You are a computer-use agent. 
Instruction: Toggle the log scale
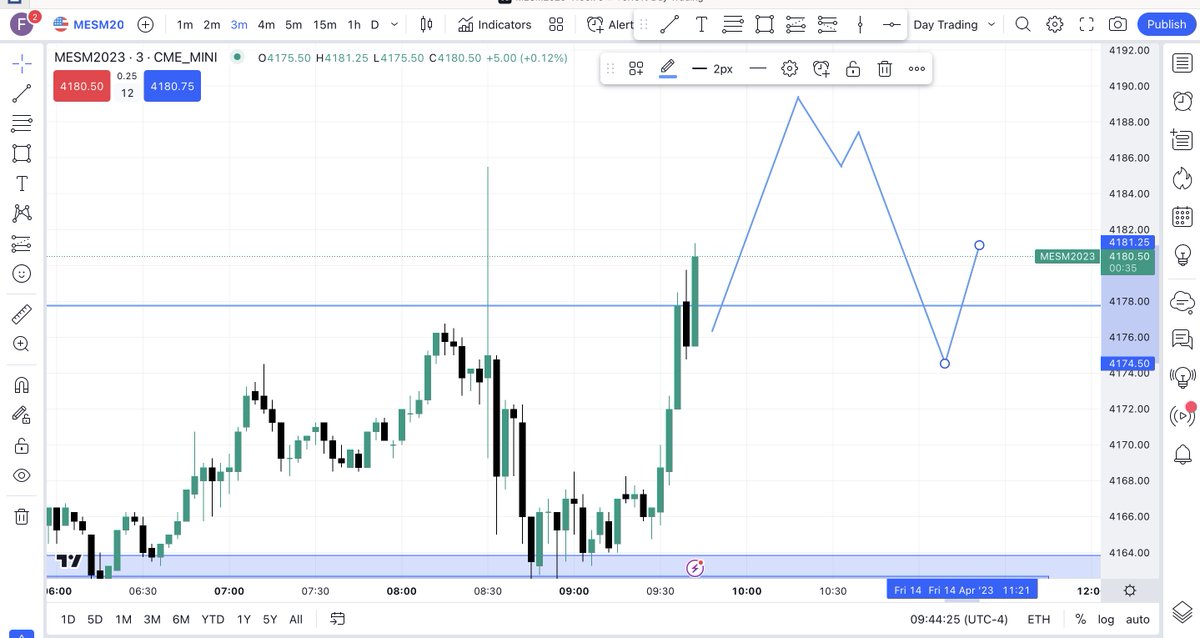[x=1106, y=619]
